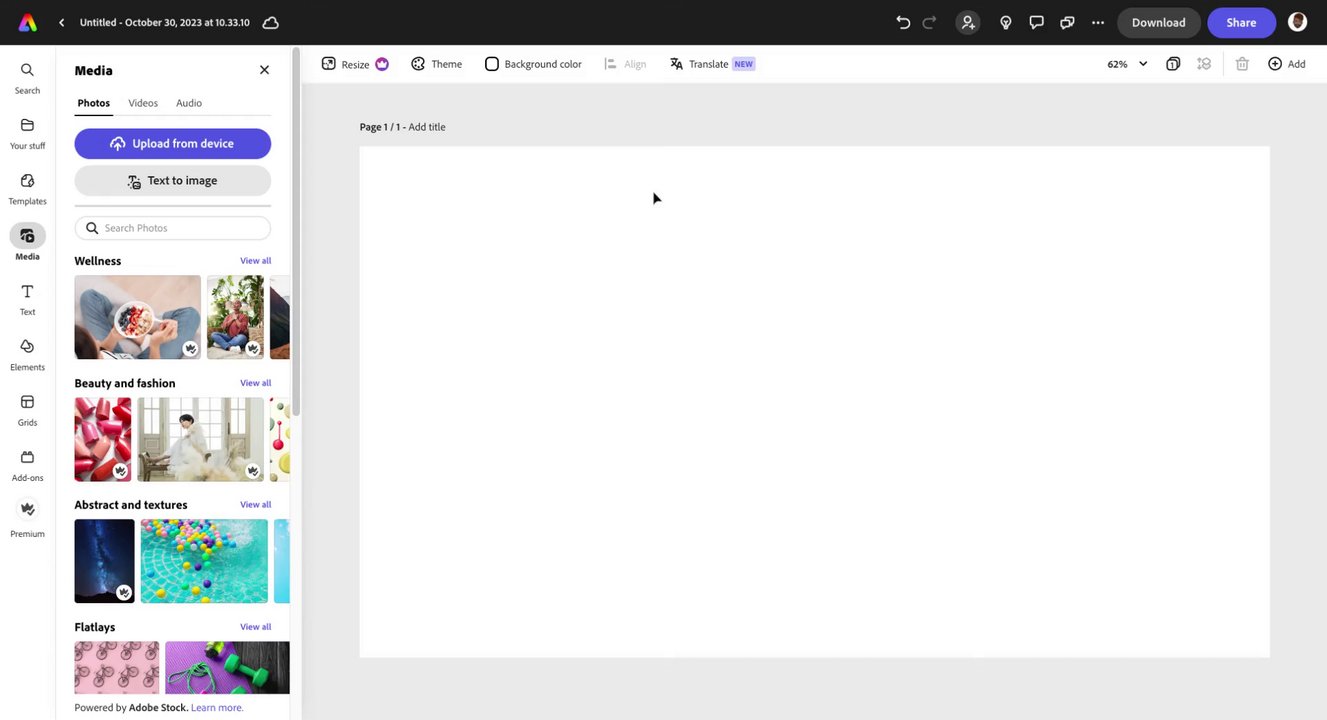The height and width of the screenshot is (720, 1327).
Task: Click the Undo arrow icon
Action: tap(903, 22)
